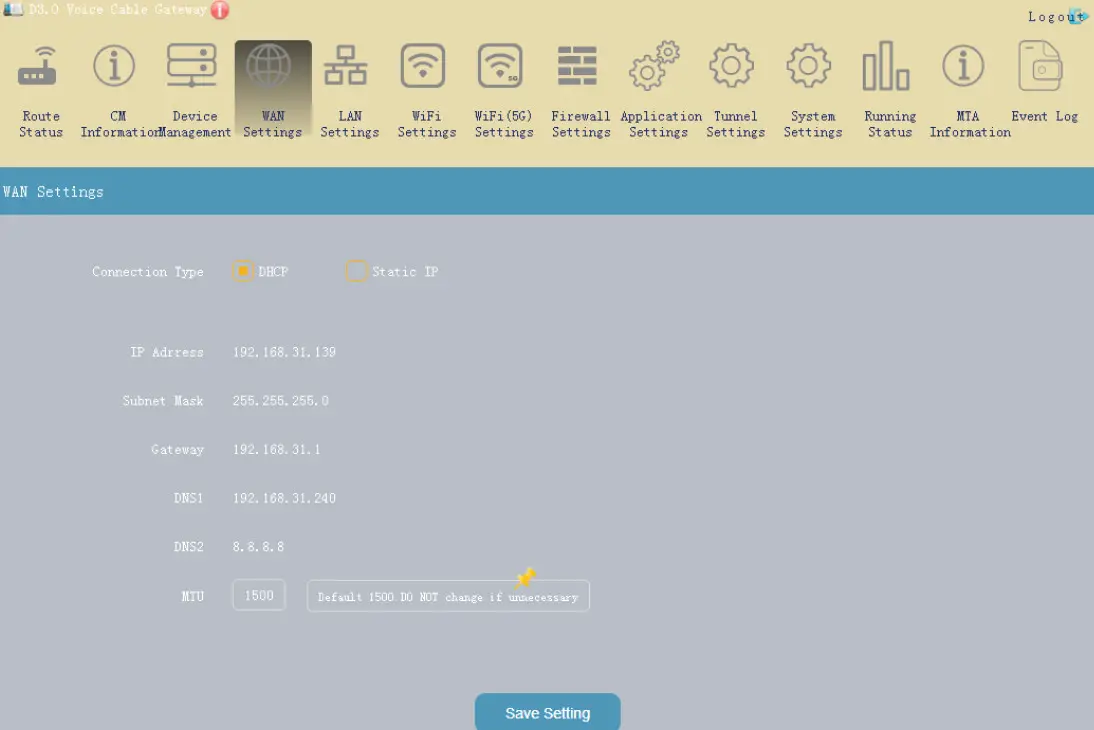Open the WiFi (5G) Settings icon
1094x730 pixels.
coord(500,66)
